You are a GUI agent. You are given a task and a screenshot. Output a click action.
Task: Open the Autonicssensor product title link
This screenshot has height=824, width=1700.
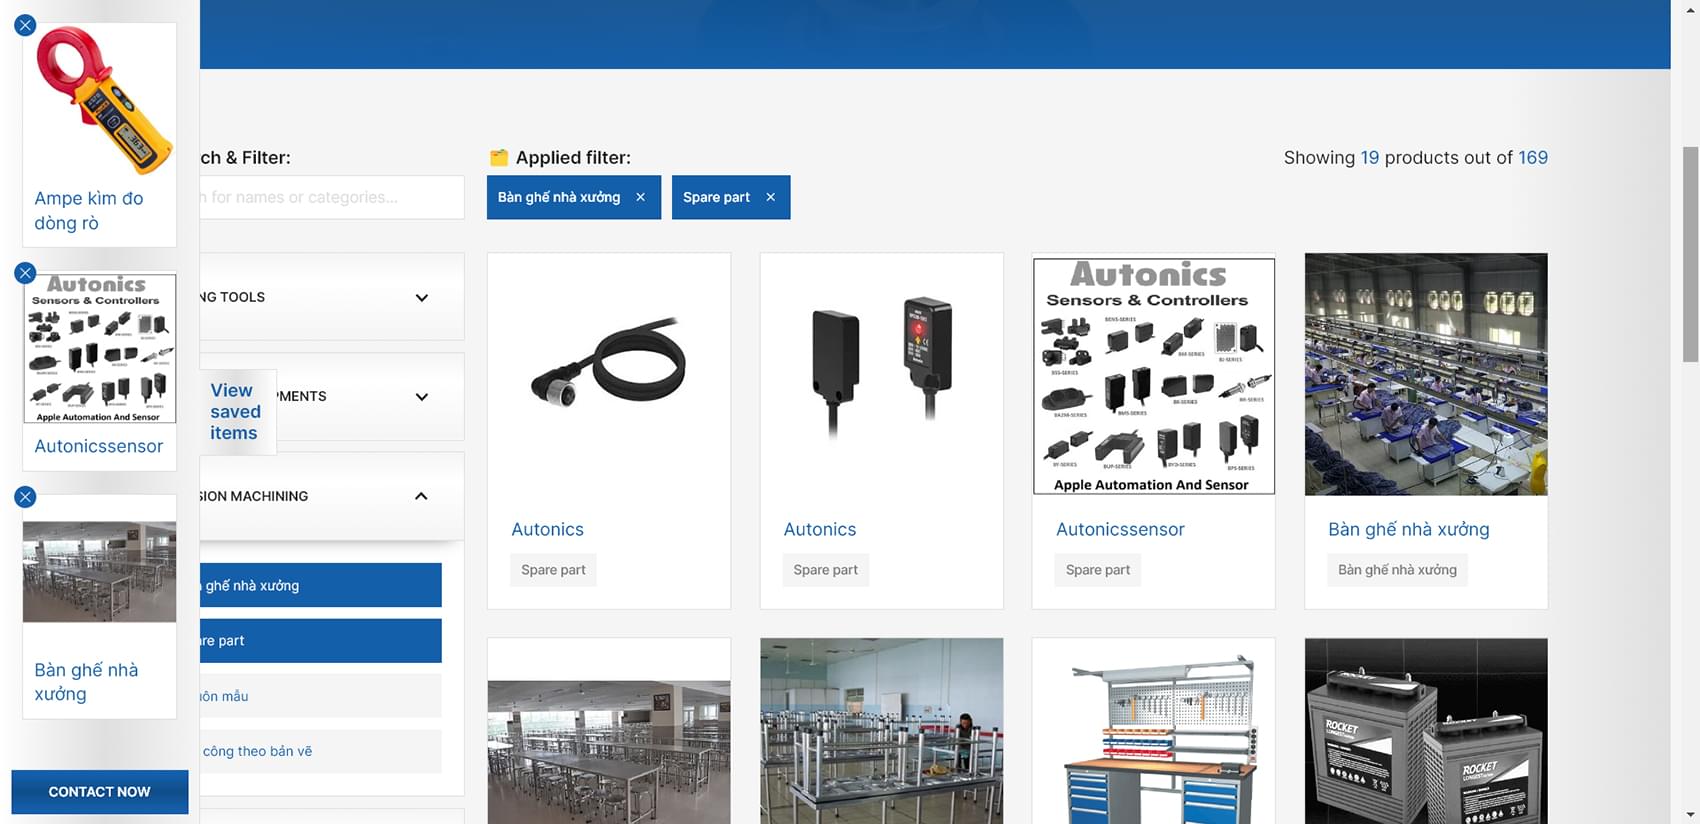pos(1120,530)
